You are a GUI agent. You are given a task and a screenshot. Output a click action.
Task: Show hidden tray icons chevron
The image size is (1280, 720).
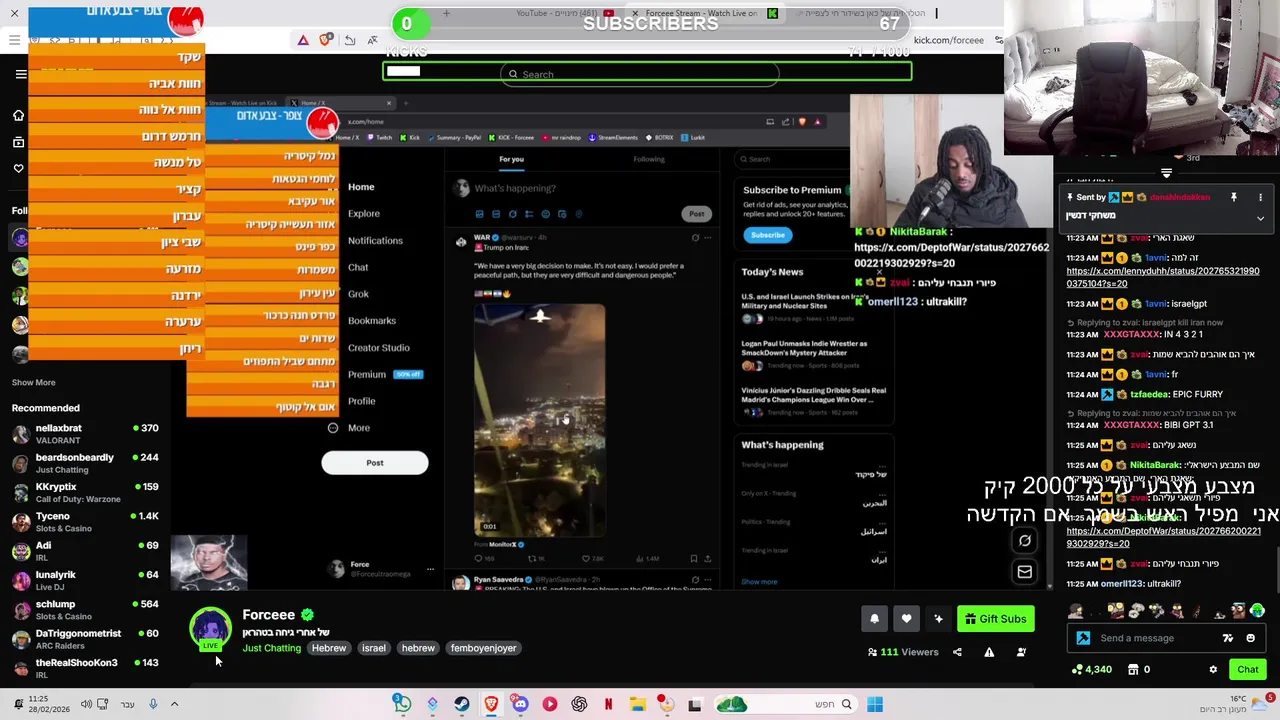(174, 705)
